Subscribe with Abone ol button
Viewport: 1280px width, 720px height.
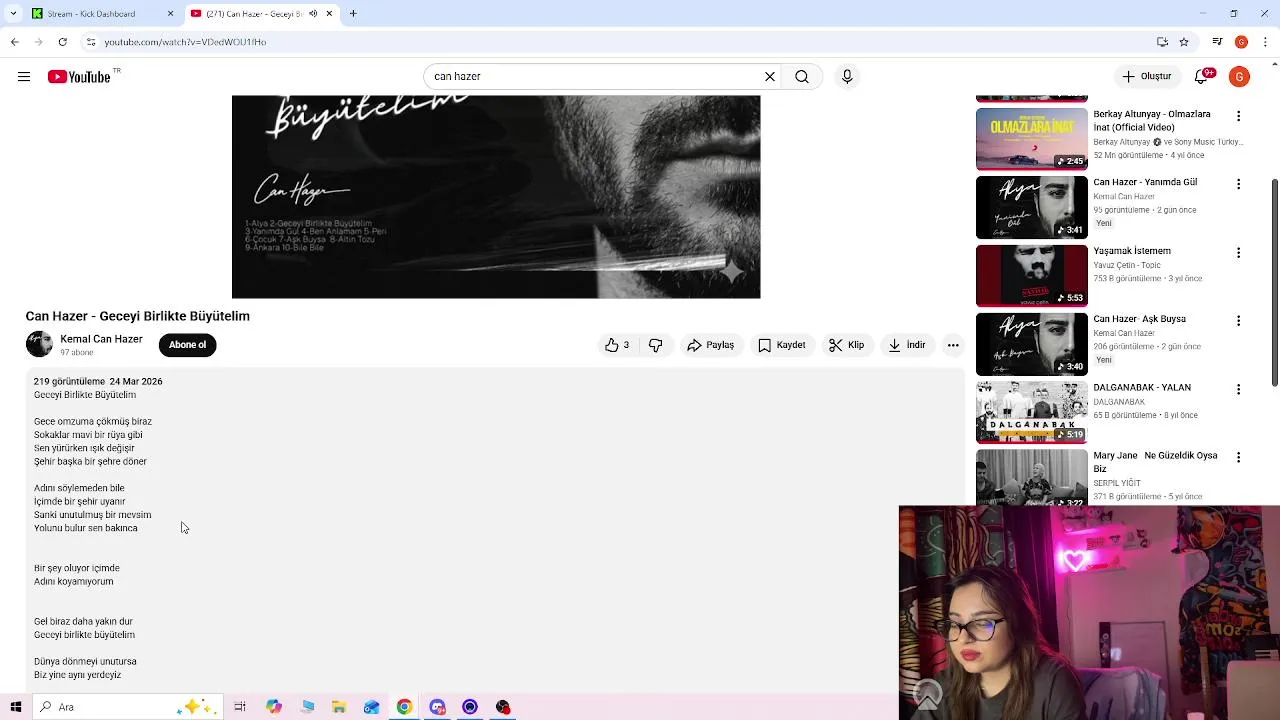(187, 345)
